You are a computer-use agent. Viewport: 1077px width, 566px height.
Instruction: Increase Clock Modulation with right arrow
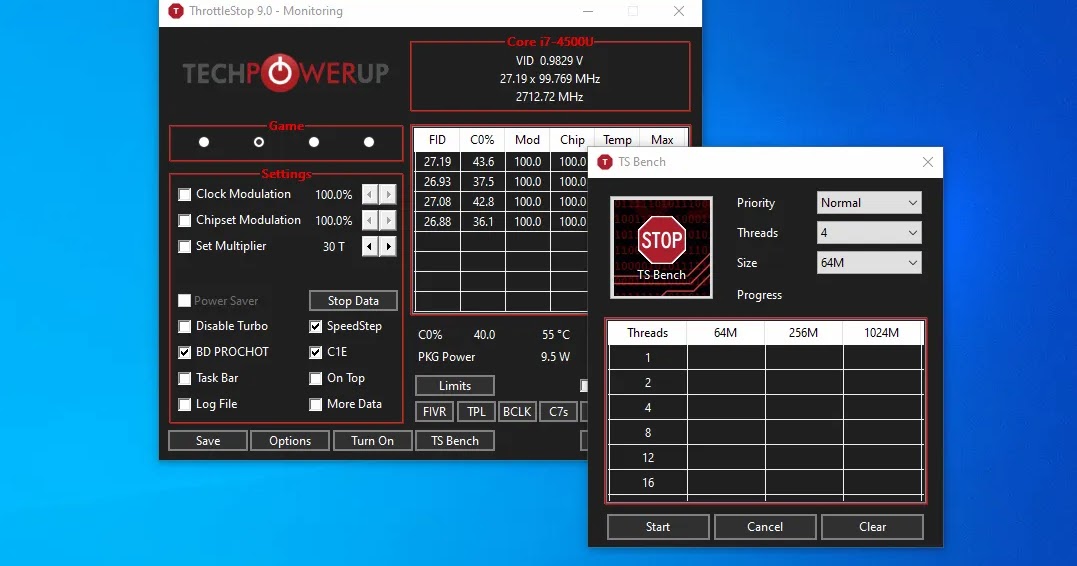388,194
